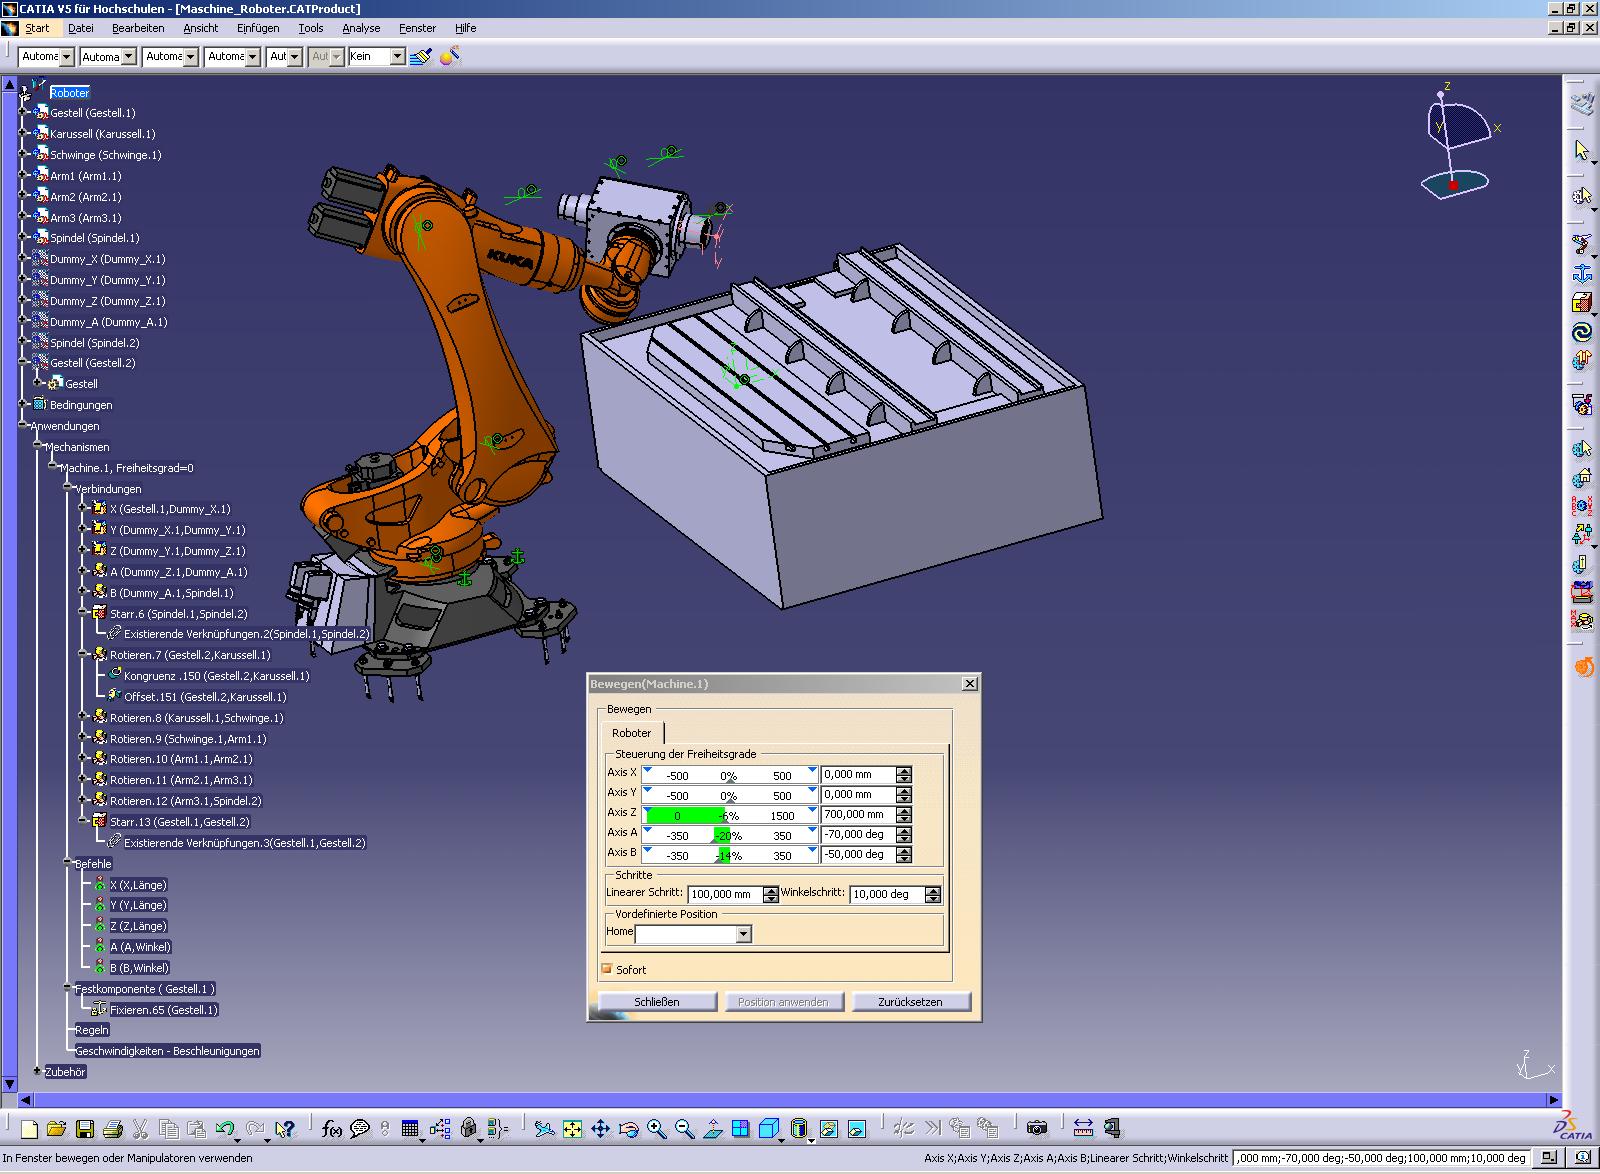Open a file with the folder icon
1600x1174 pixels.
pyautogui.click(x=56, y=1129)
